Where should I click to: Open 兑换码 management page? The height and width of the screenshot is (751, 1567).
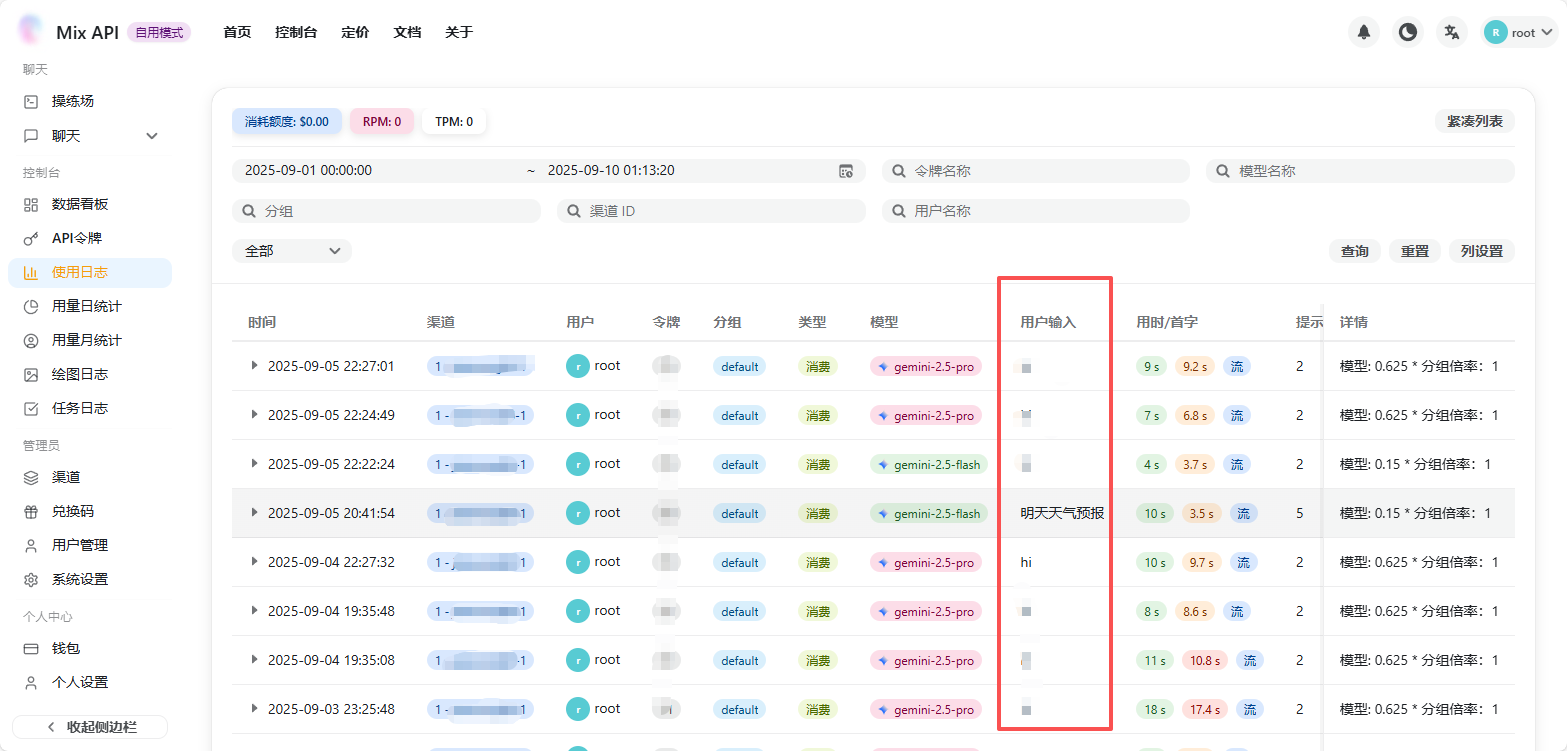click(x=73, y=511)
